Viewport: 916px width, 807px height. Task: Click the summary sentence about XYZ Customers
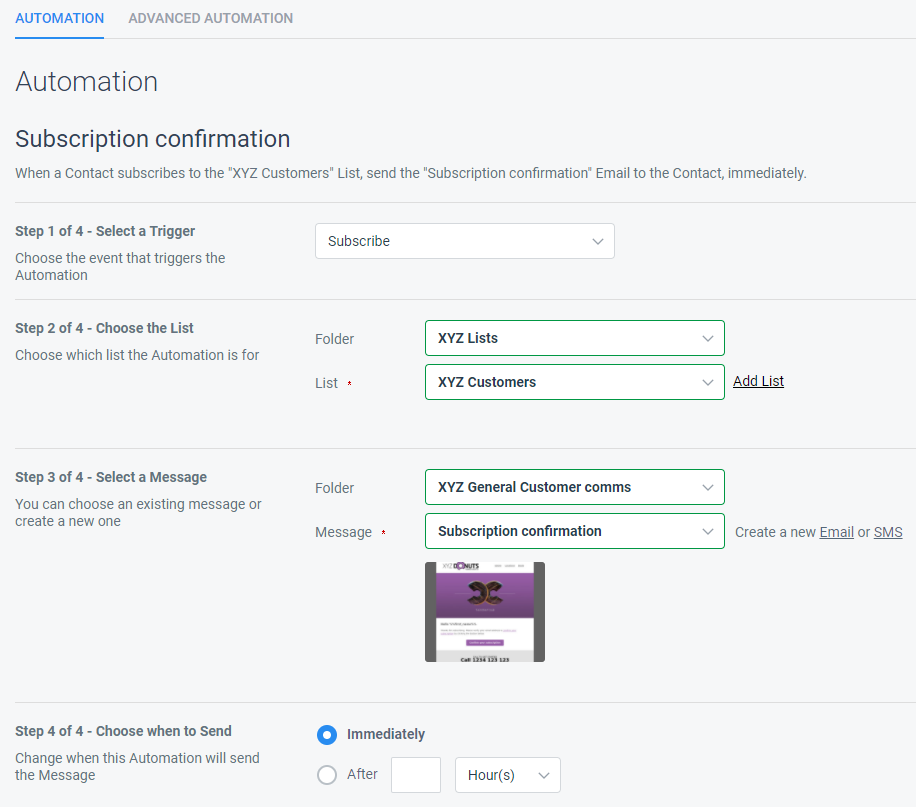point(411,174)
